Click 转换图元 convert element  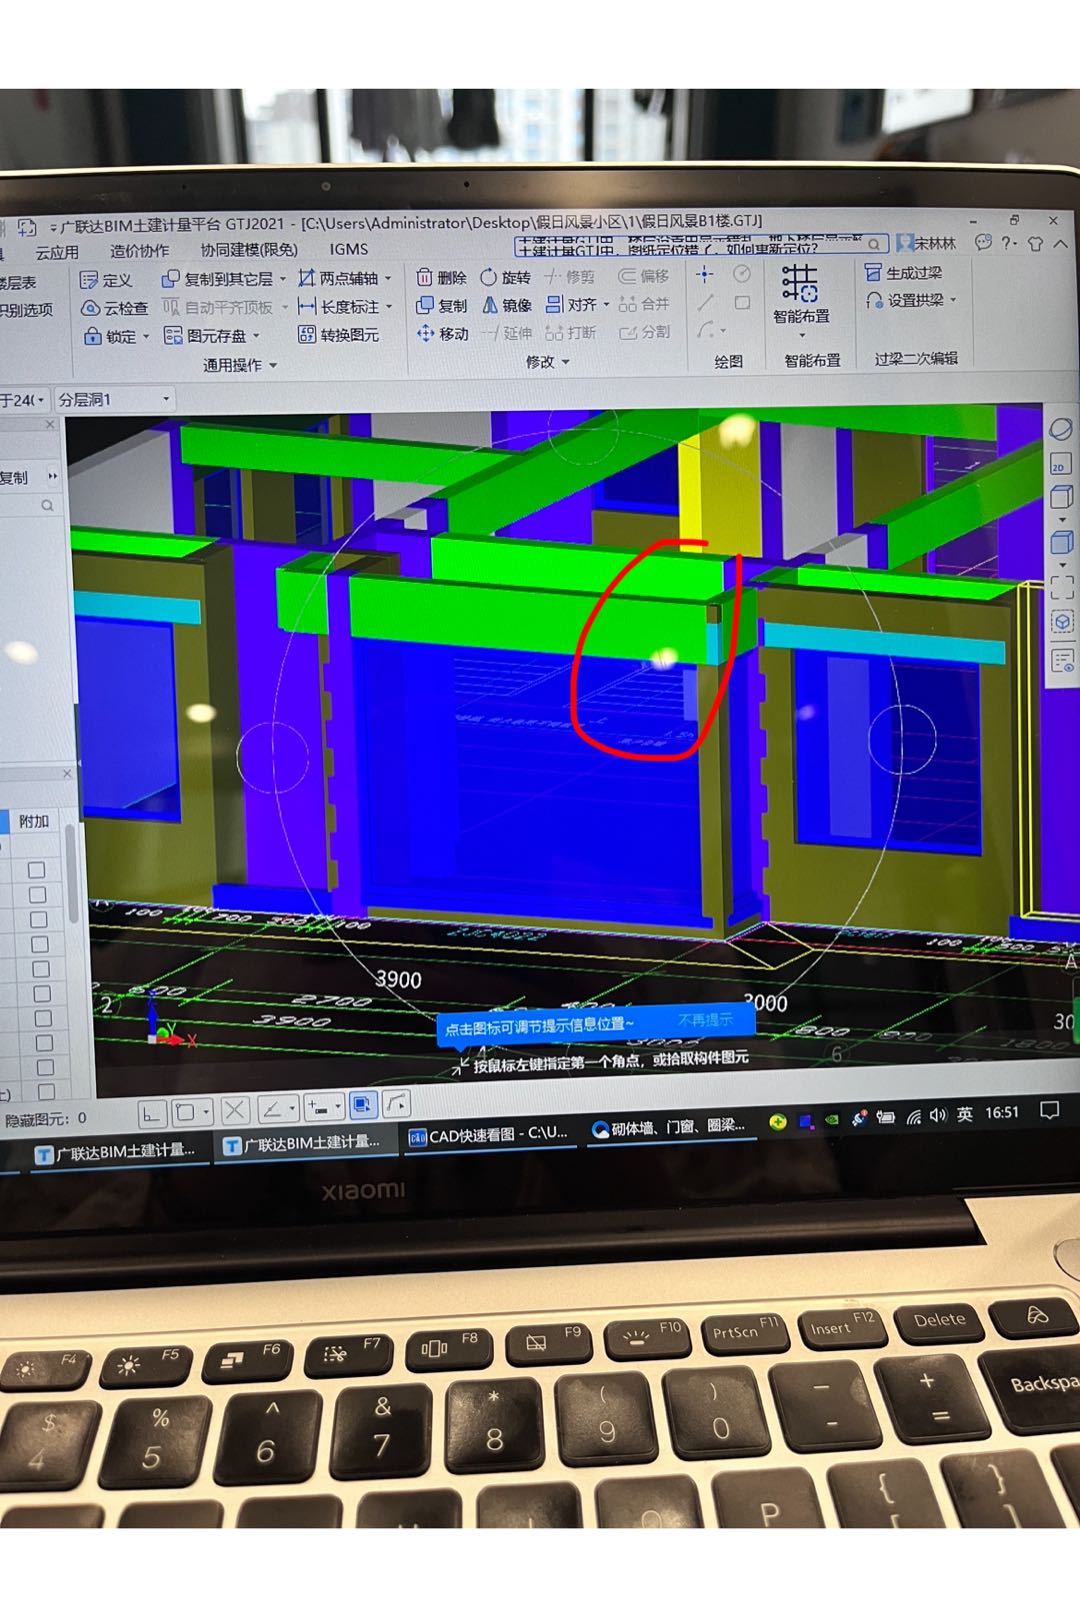point(338,334)
